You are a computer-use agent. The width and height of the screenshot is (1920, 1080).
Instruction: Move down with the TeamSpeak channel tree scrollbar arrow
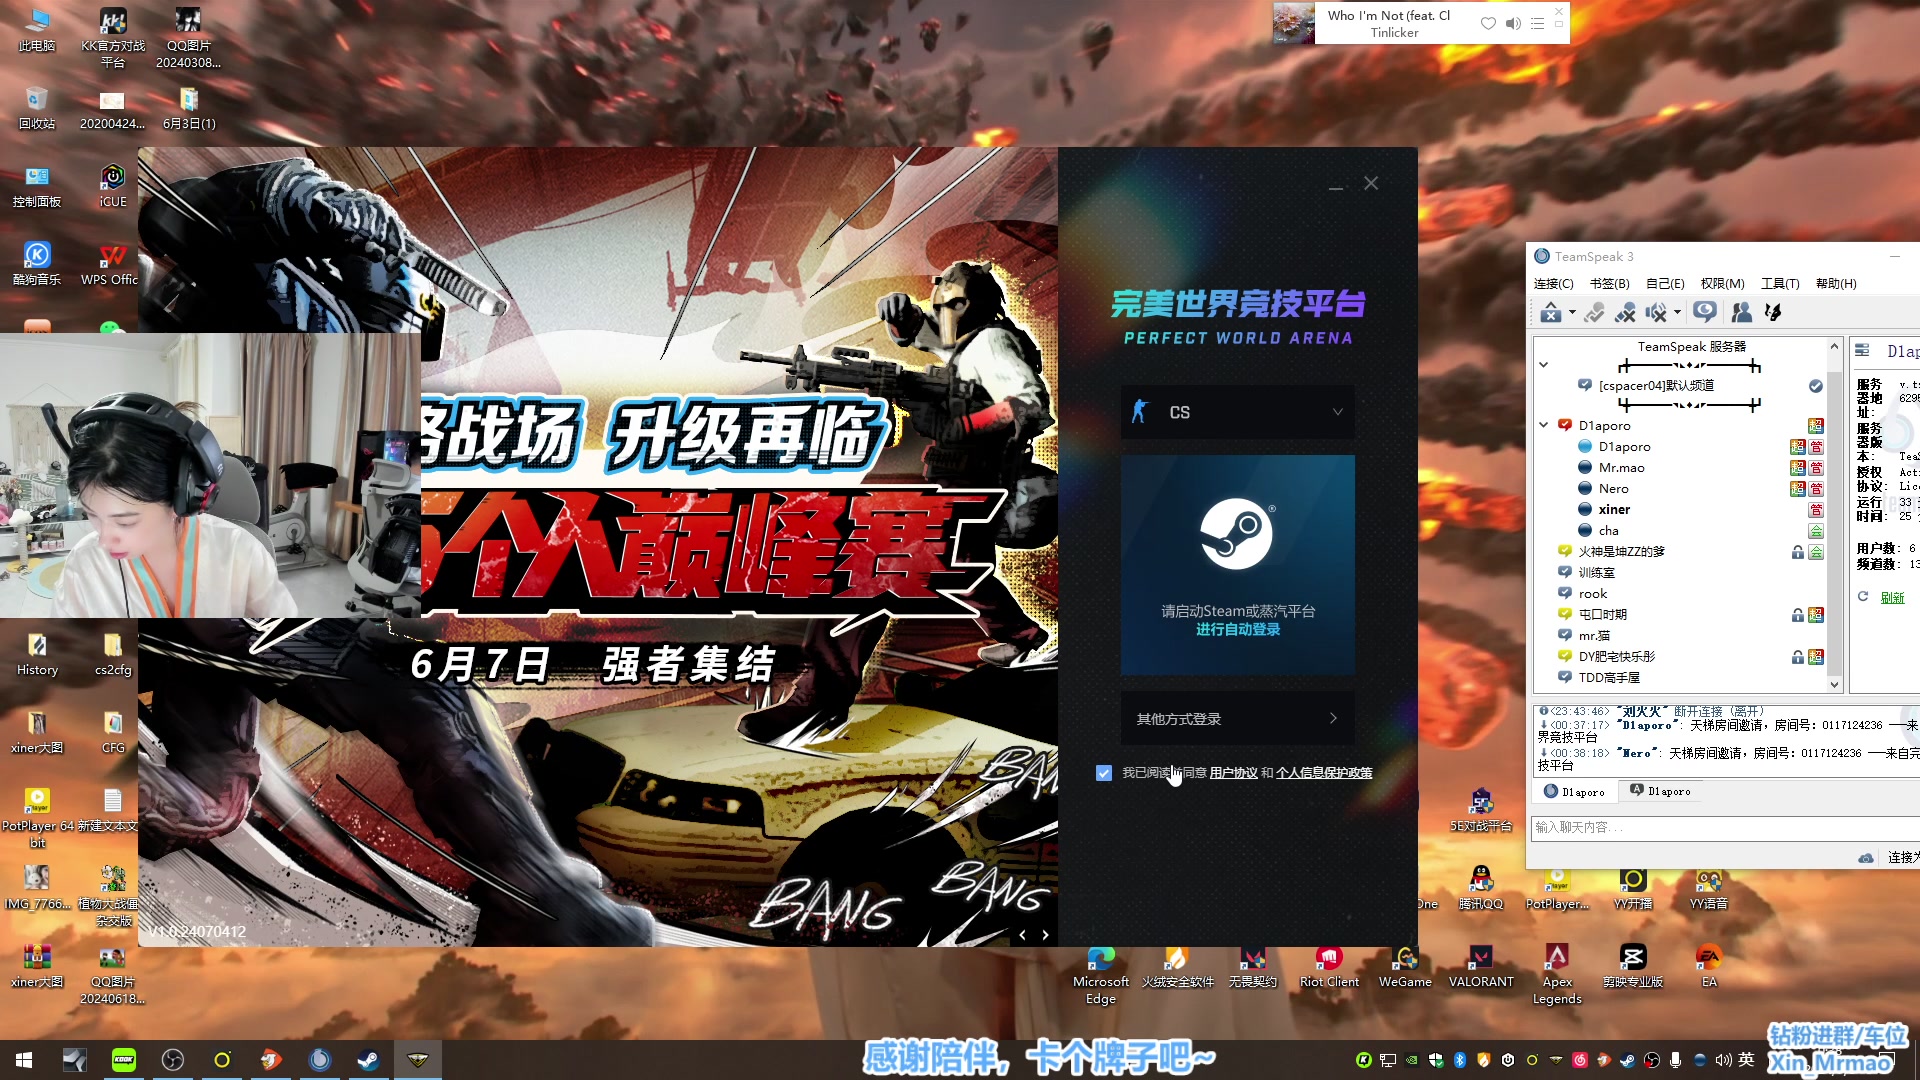[x=1834, y=685]
